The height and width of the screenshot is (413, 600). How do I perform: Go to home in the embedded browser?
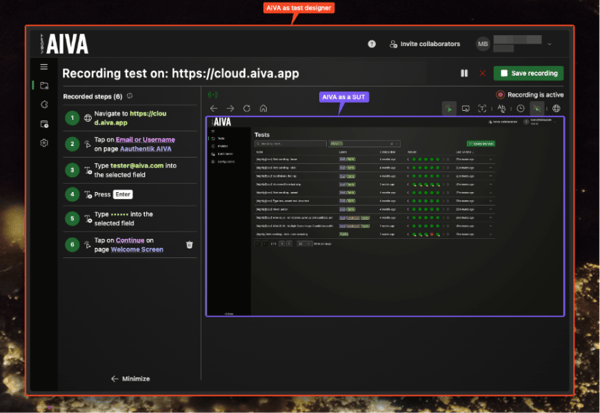click(x=262, y=108)
